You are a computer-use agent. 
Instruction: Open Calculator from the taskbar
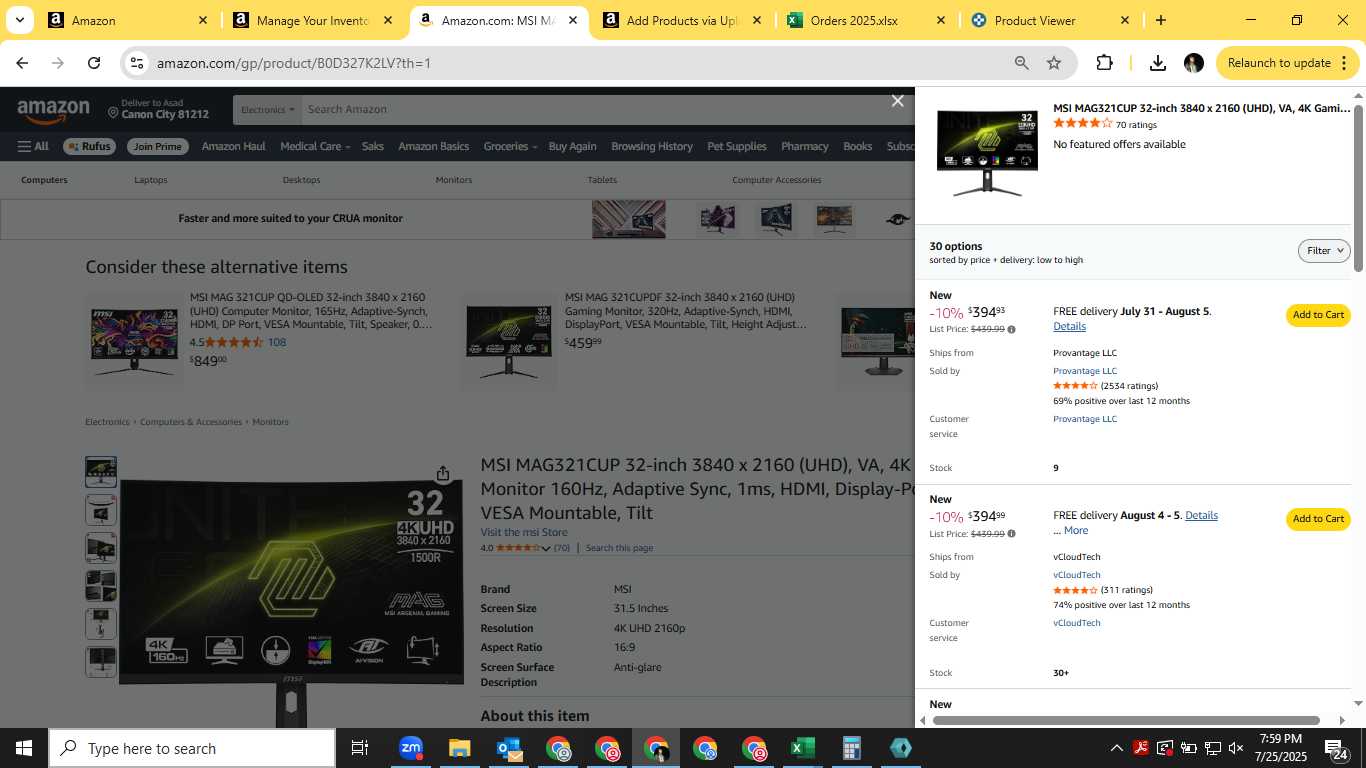pyautogui.click(x=851, y=748)
